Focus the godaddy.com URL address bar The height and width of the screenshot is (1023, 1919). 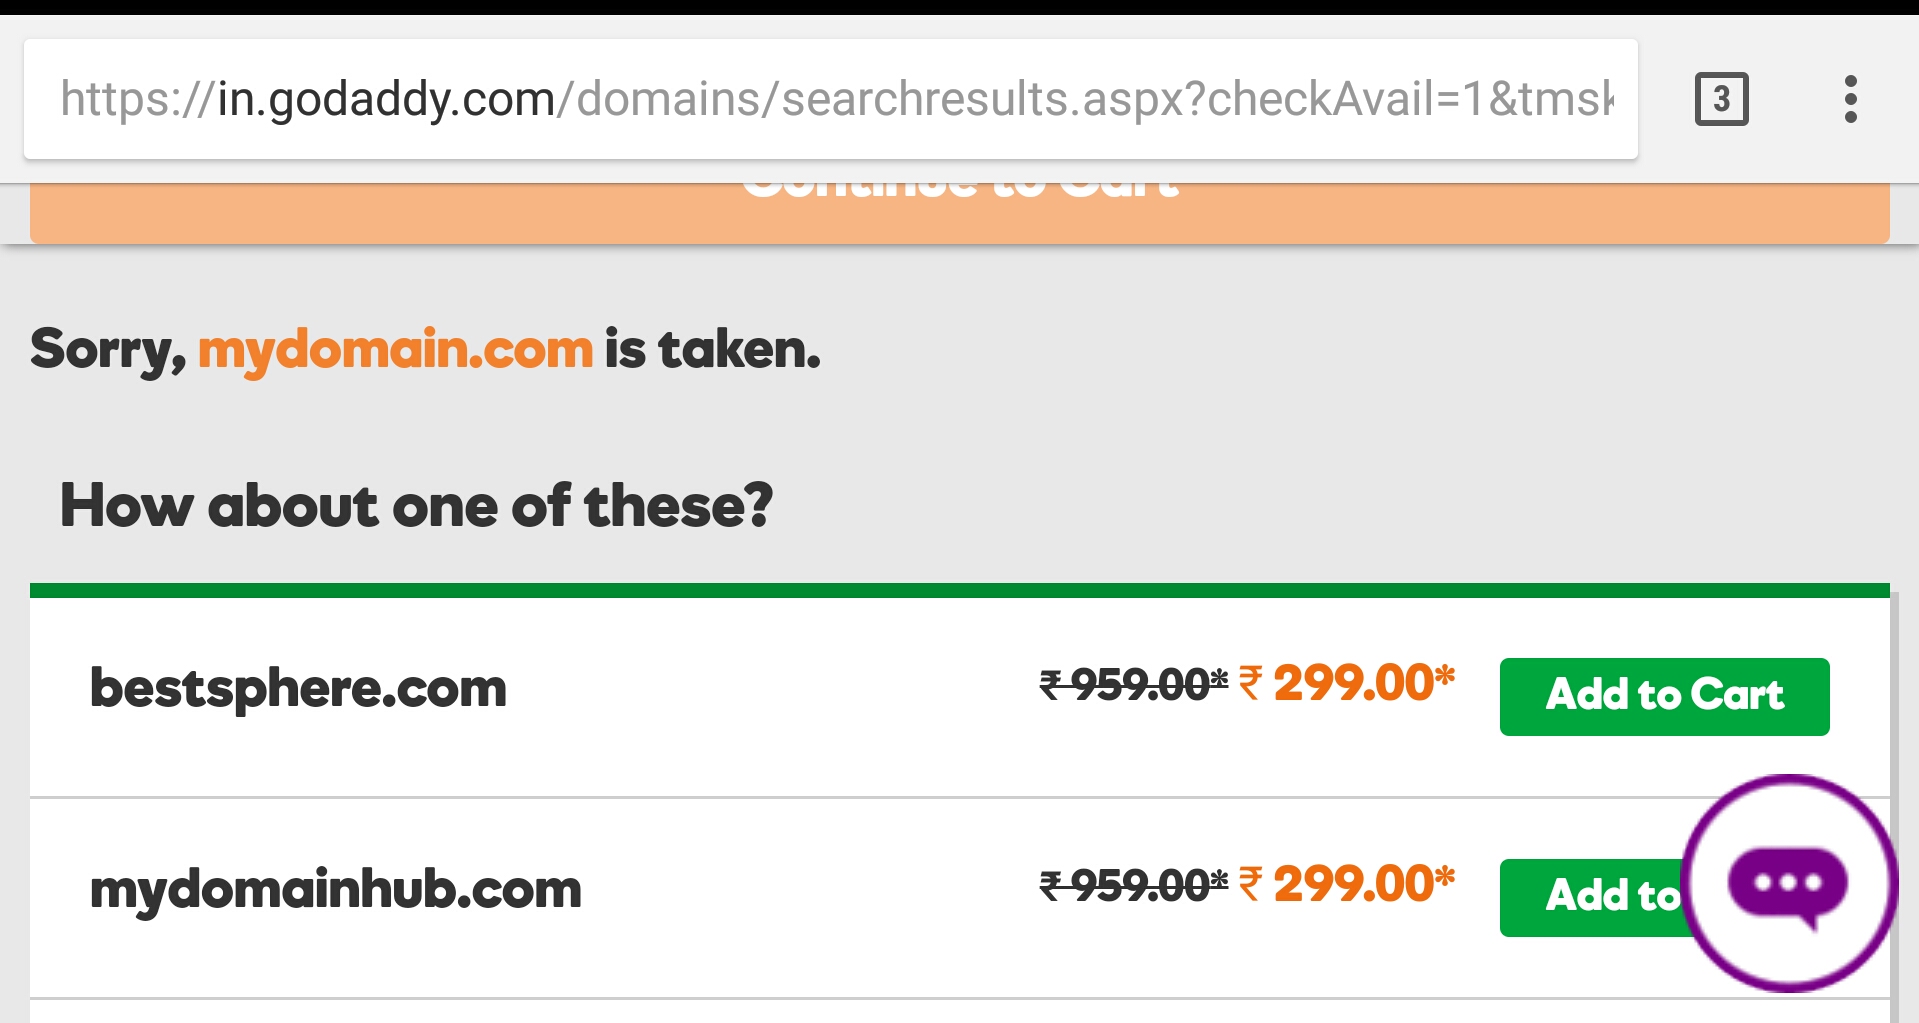[831, 99]
